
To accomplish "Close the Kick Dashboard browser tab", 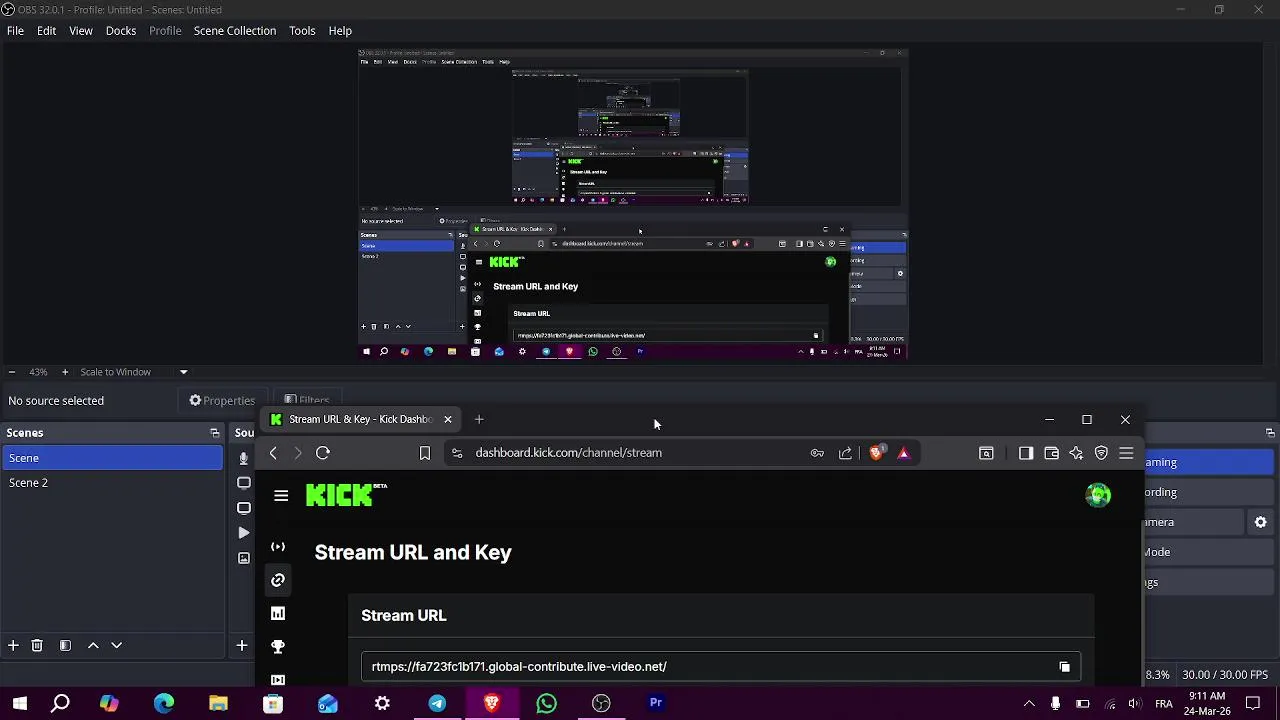I will [x=448, y=419].
